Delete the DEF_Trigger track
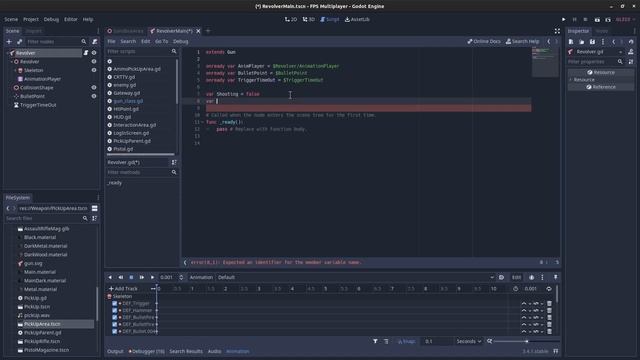 (549, 303)
